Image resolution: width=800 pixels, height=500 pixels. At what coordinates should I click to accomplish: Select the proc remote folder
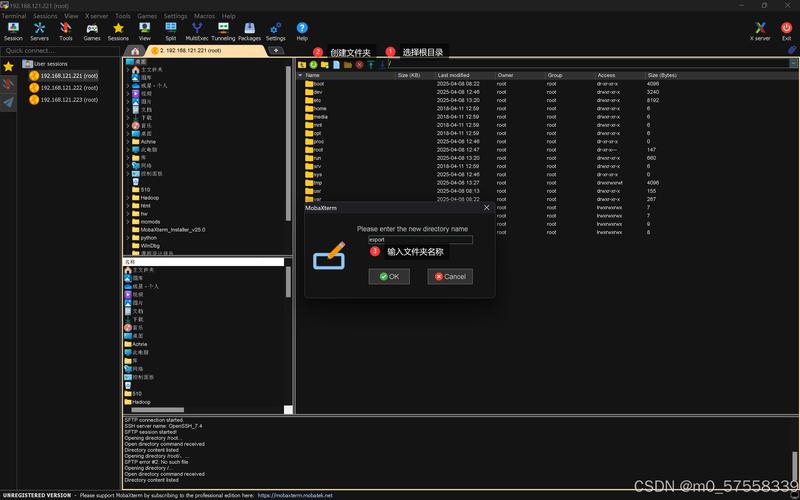point(315,141)
